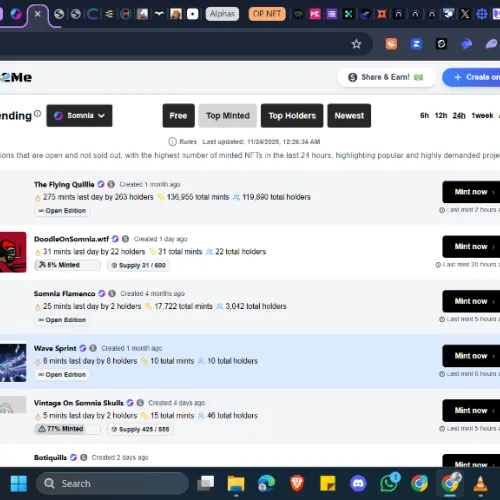The width and height of the screenshot is (500, 500).
Task: Choose the 24h time range
Action: click(x=459, y=115)
